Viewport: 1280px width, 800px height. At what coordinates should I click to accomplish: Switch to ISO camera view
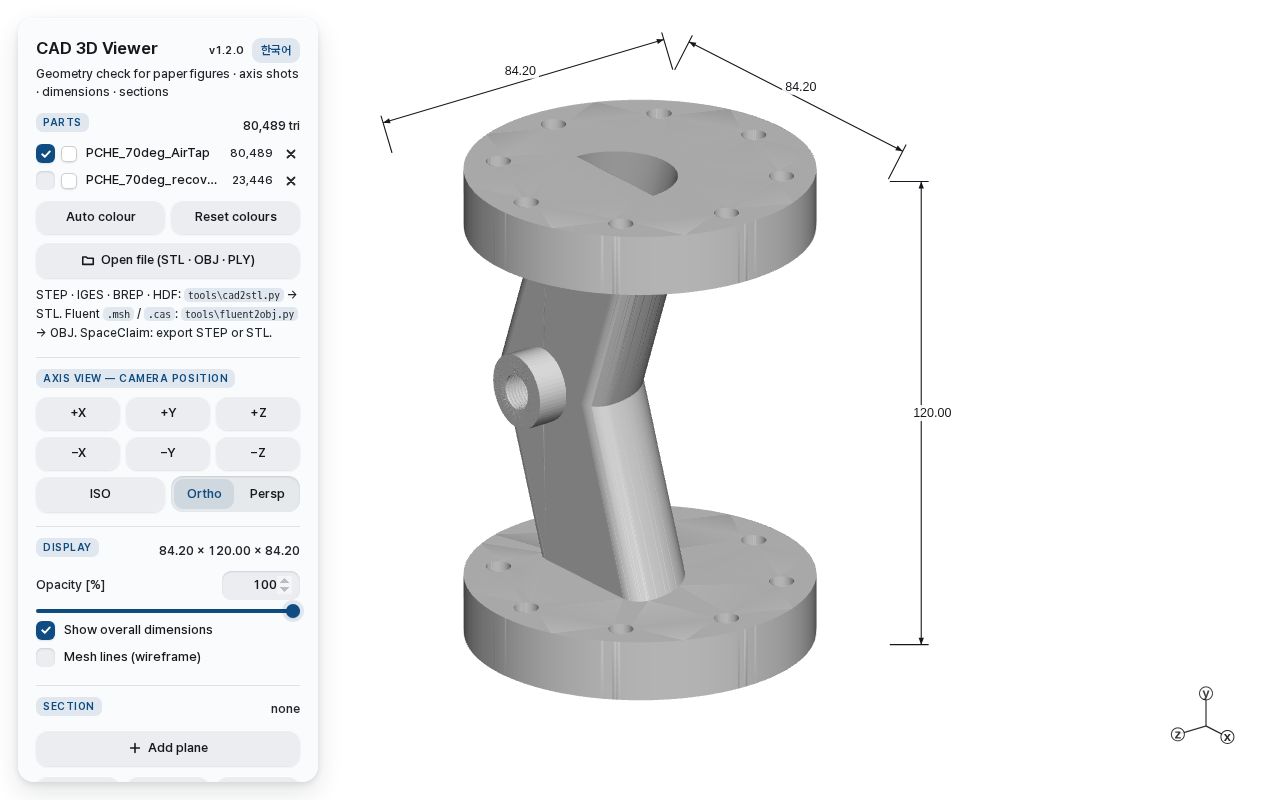[x=100, y=494]
